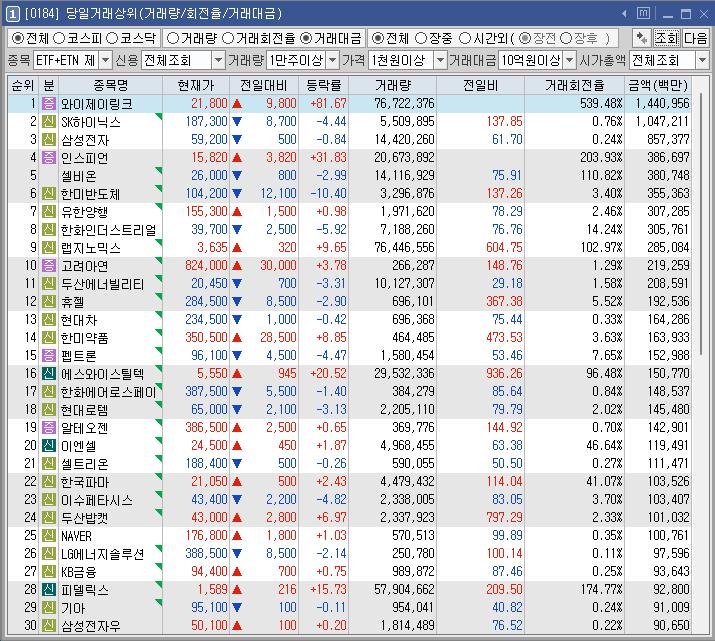715x641 pixels.
Task: Open the 한미반도체 stock name
Action: pyautogui.click(x=90, y=194)
